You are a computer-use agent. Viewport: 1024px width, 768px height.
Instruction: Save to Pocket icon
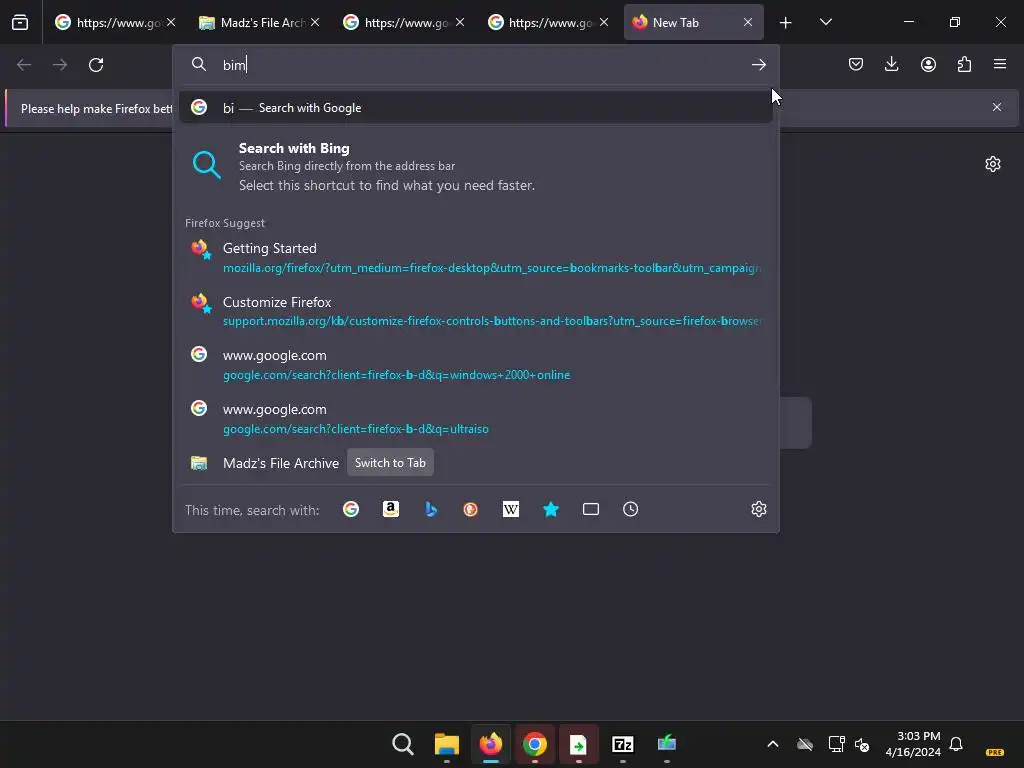pyautogui.click(x=856, y=64)
